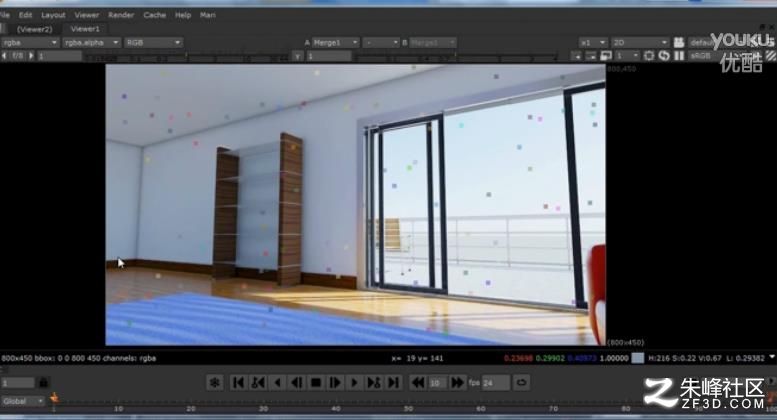The image size is (777, 420).
Task: Open the Layout menu
Action: pyautogui.click(x=53, y=15)
